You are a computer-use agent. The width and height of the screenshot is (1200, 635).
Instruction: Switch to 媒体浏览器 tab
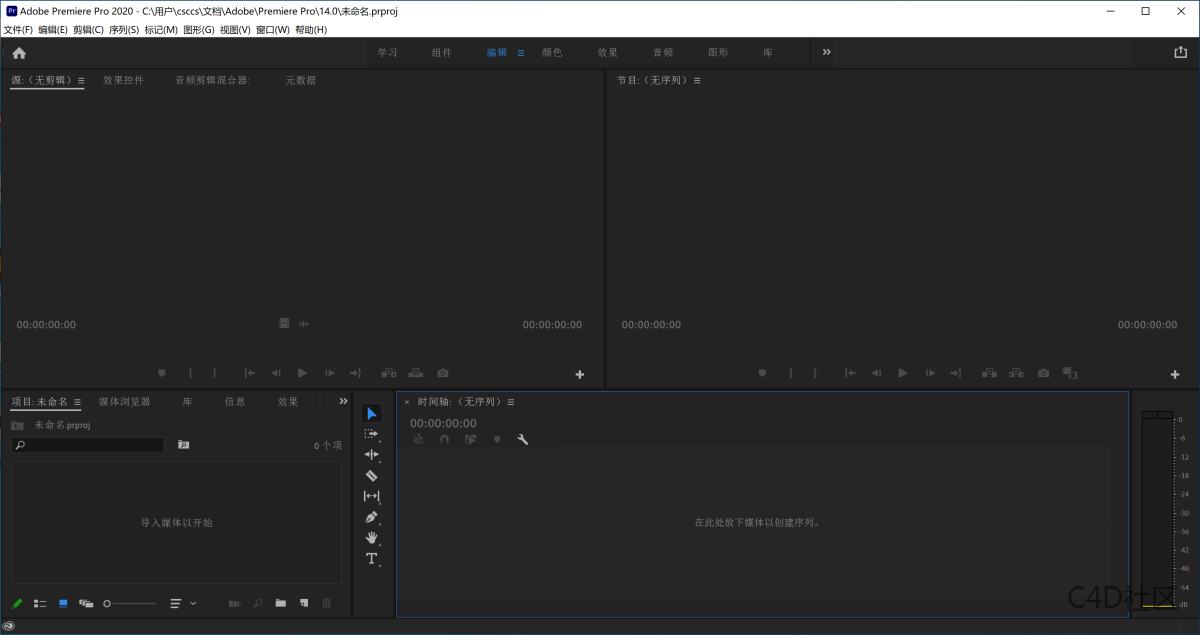[x=124, y=402]
